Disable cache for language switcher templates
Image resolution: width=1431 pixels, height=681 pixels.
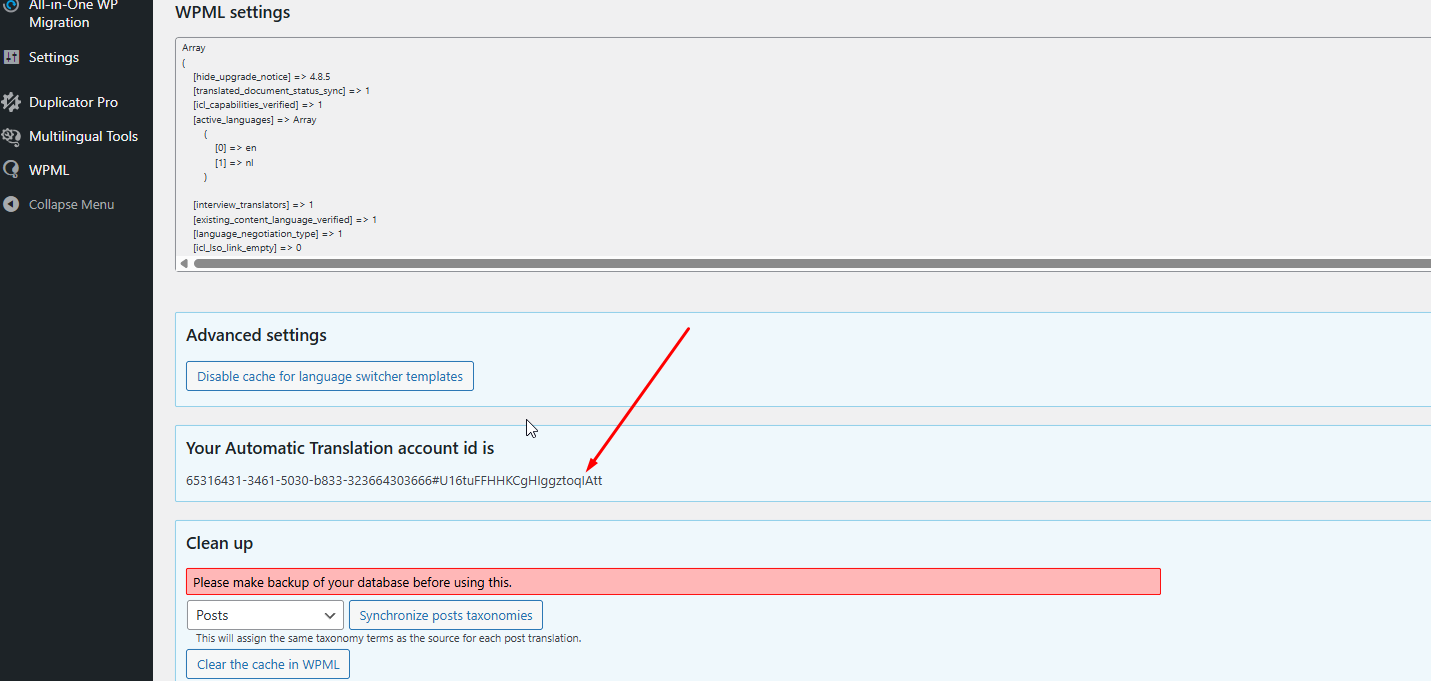(x=330, y=376)
